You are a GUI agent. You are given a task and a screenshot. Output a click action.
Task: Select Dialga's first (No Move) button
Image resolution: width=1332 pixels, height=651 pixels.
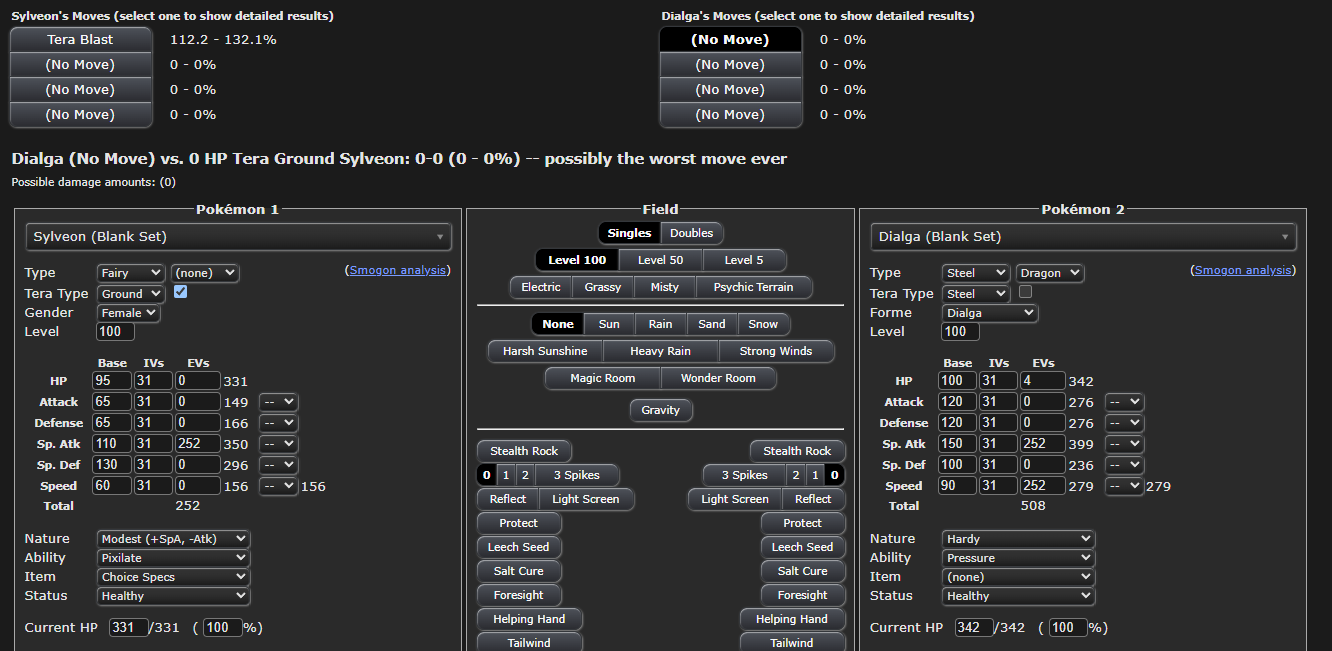click(731, 40)
